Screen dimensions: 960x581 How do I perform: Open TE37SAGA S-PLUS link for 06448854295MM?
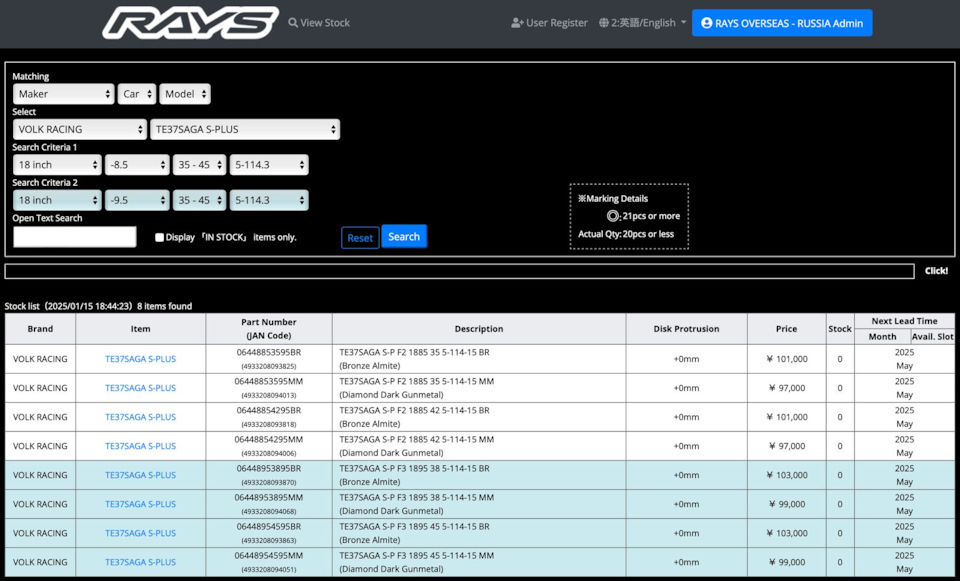(140, 446)
